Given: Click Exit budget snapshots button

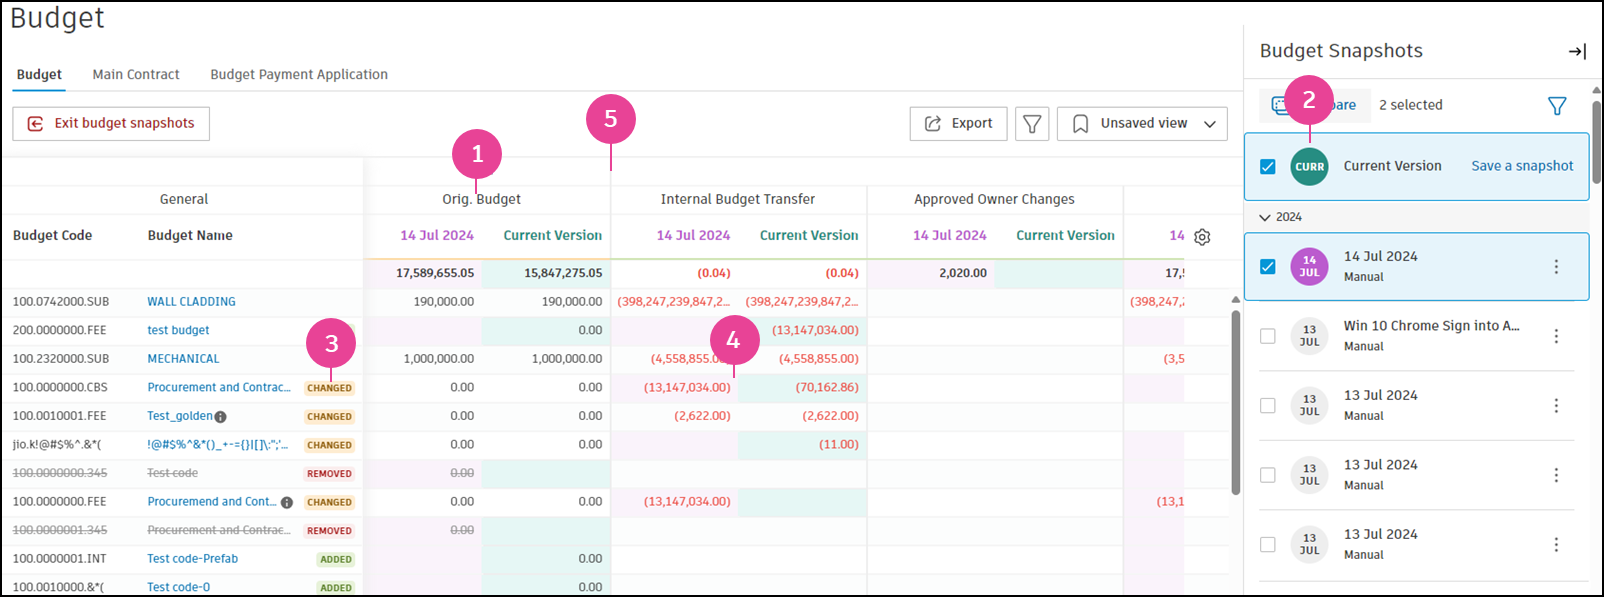Looking at the screenshot, I should coord(111,124).
